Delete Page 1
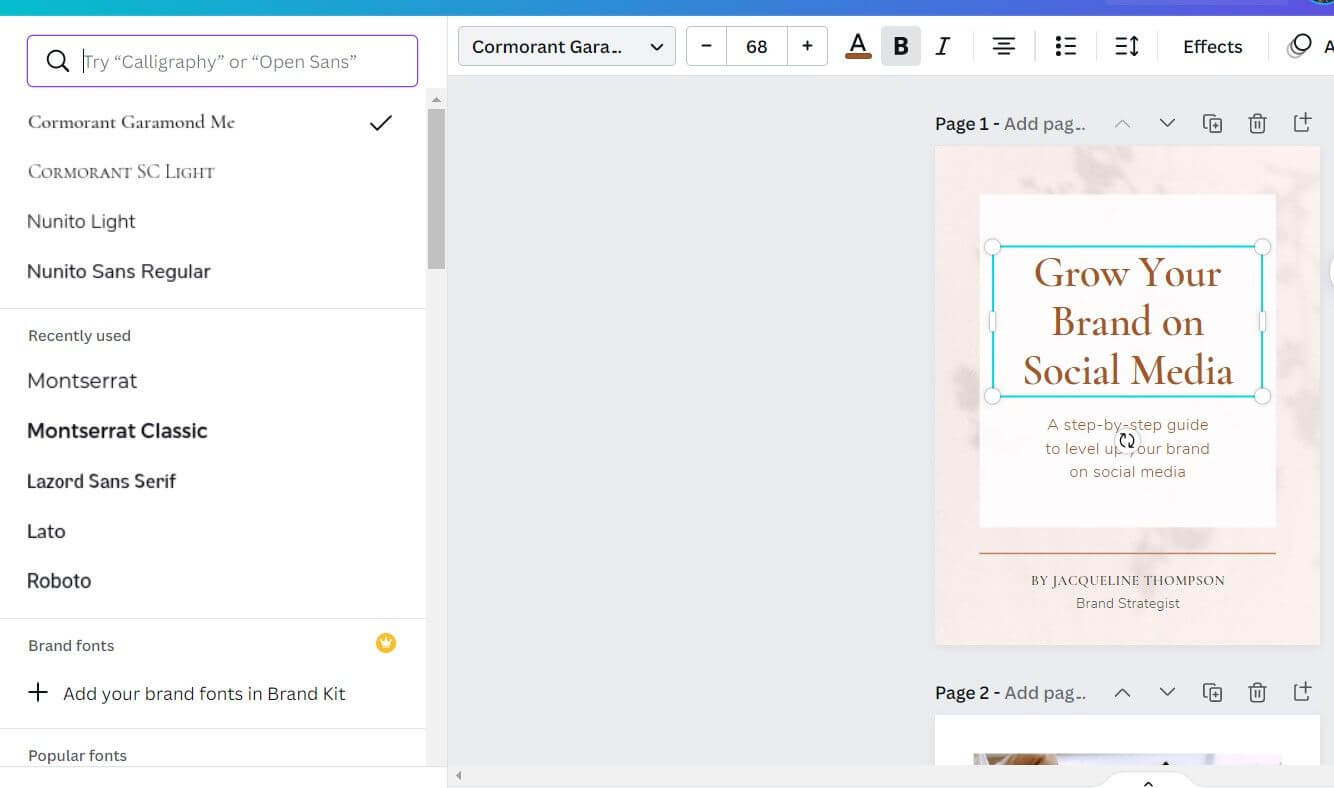The image size is (1334, 788). click(x=1257, y=122)
